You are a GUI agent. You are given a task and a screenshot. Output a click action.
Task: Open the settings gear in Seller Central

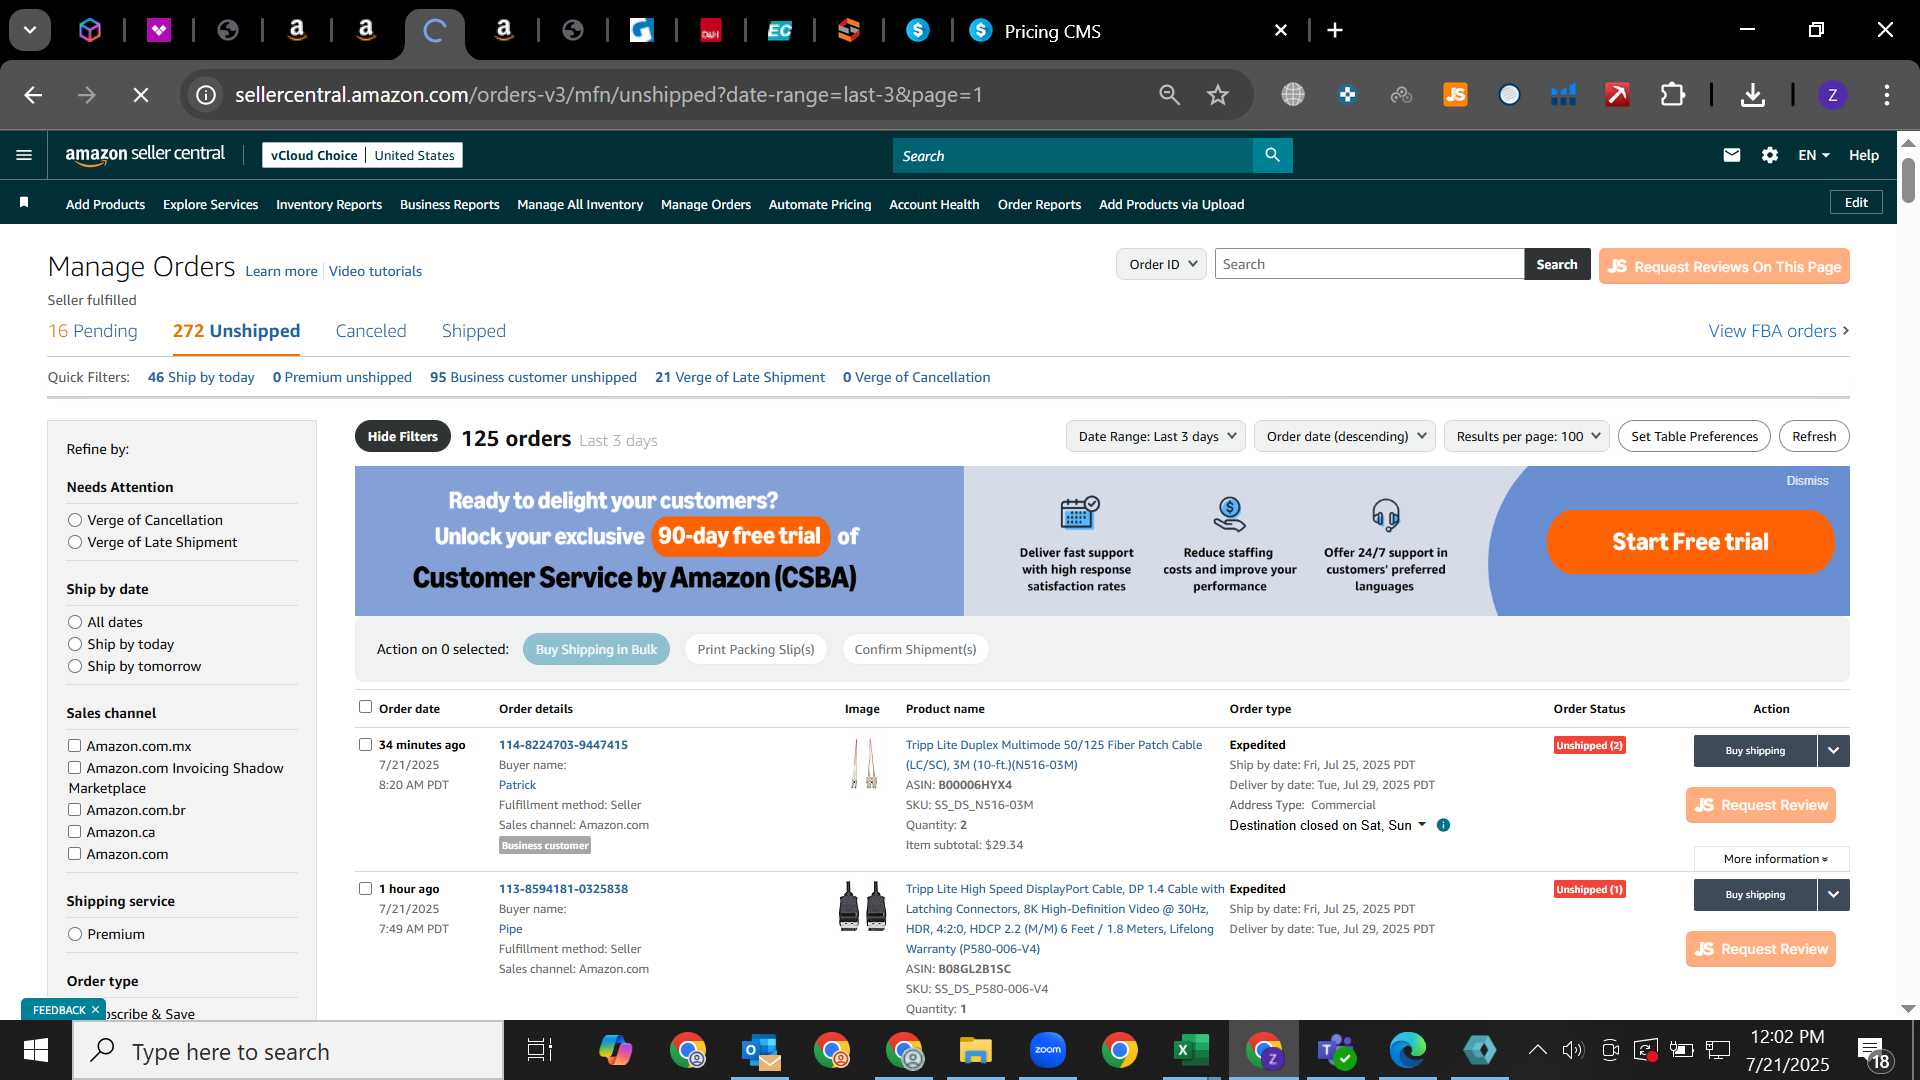click(1770, 155)
